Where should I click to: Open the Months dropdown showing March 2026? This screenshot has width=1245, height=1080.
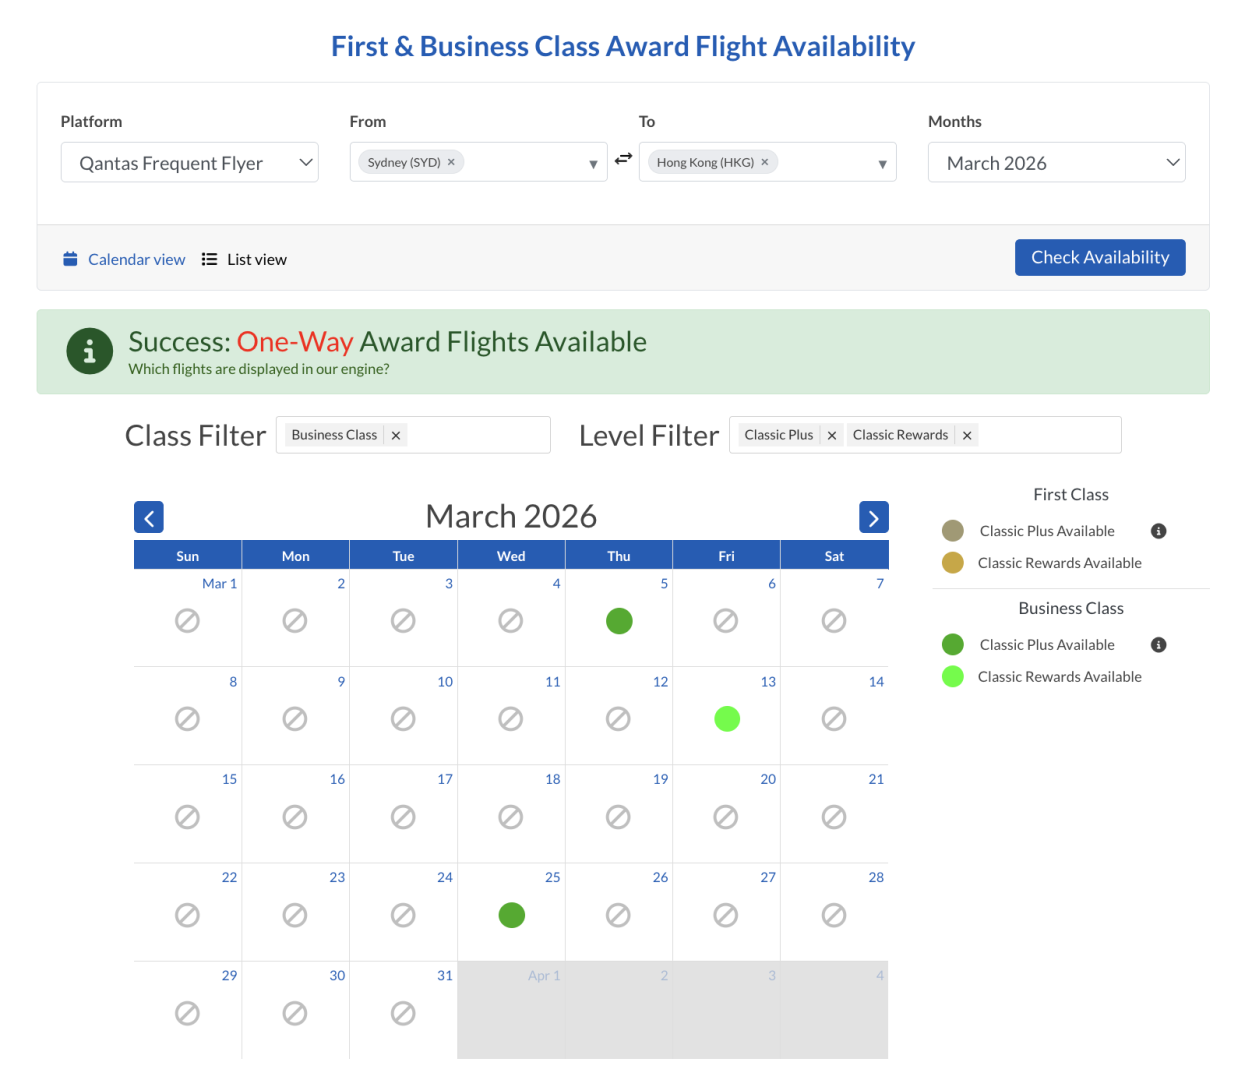pos(1056,163)
